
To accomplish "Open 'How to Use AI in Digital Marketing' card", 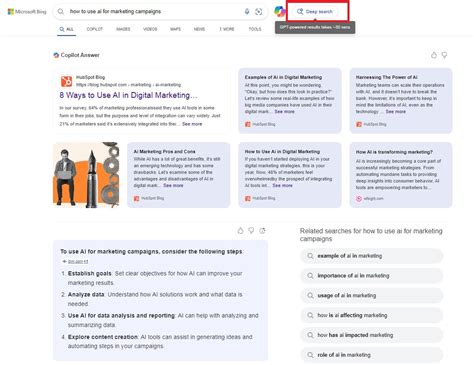I will [290, 175].
